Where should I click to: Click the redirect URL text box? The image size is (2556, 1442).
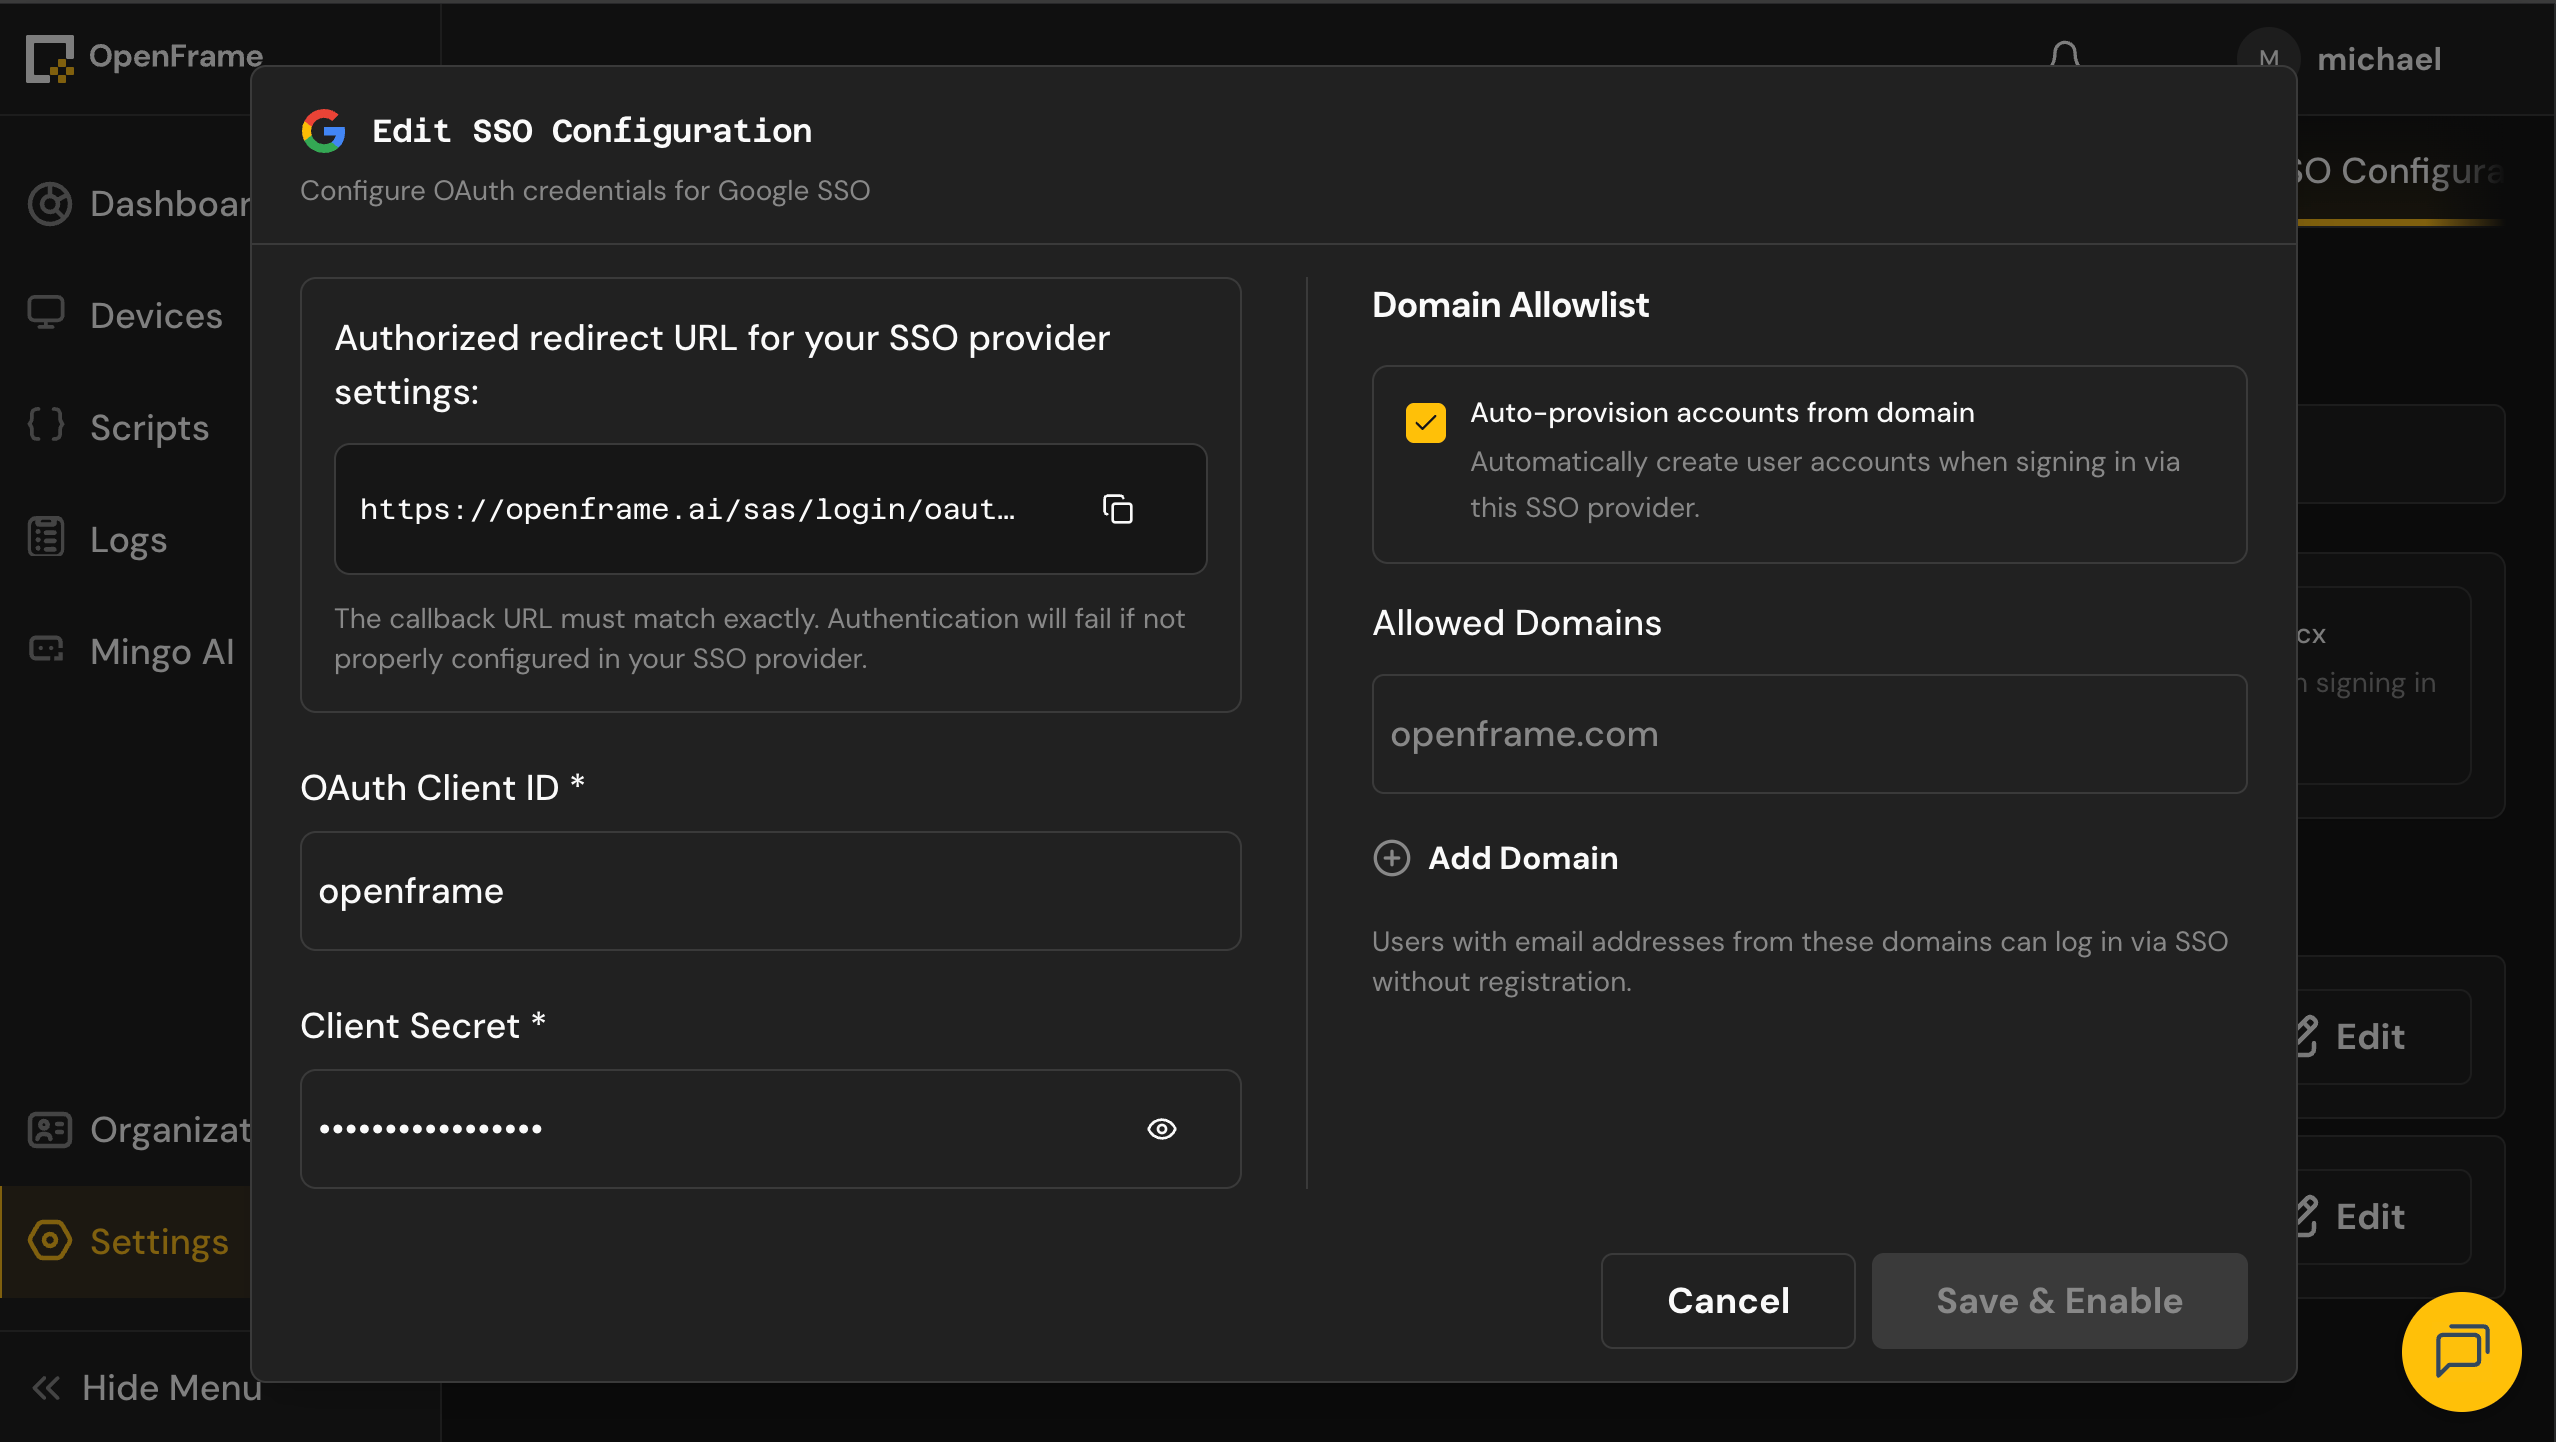click(x=770, y=509)
